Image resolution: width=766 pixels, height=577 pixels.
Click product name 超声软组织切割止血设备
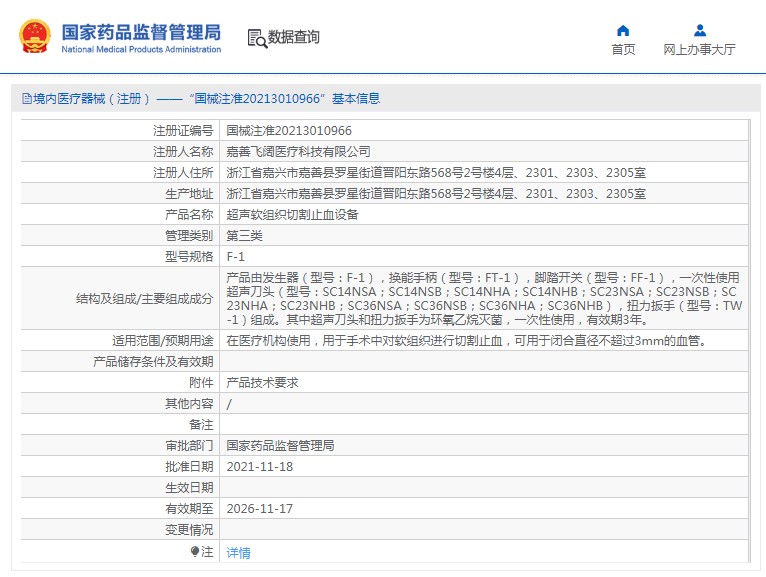coord(292,214)
